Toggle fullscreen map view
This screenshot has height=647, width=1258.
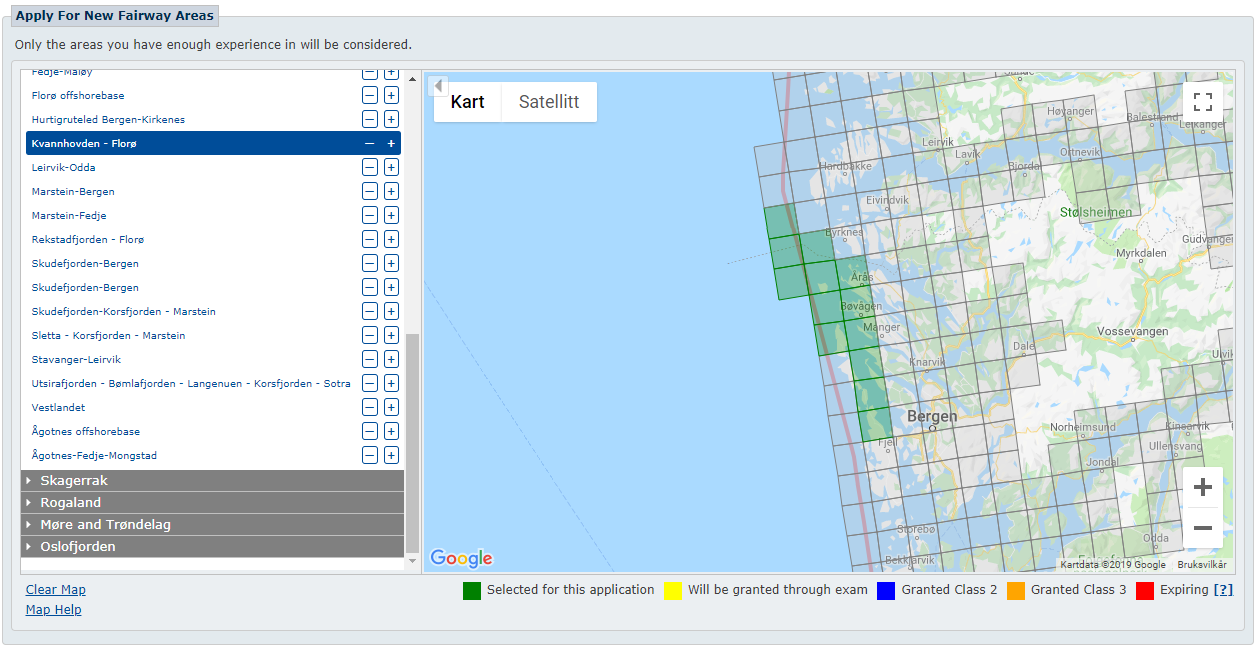(1202, 102)
